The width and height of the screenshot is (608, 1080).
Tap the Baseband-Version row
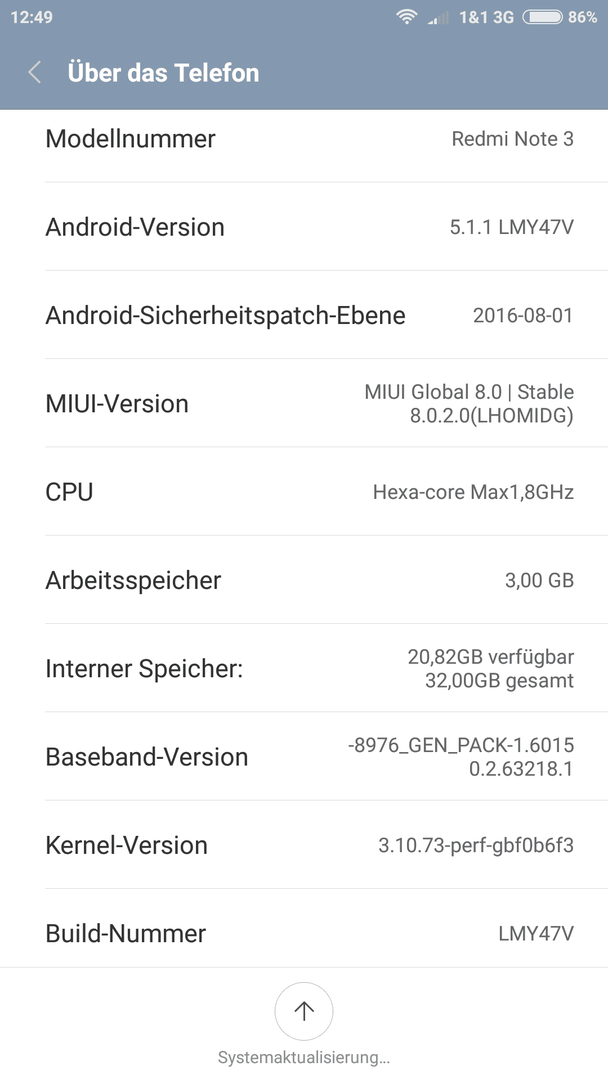[304, 756]
